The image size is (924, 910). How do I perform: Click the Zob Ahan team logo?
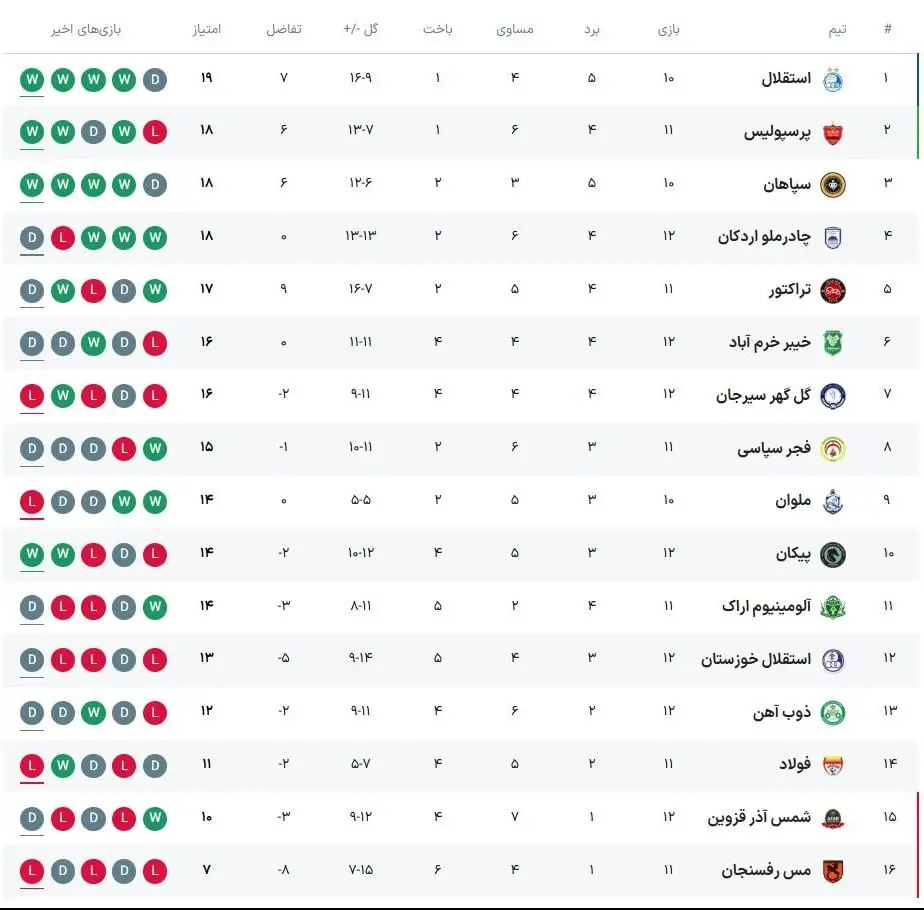[x=832, y=712]
